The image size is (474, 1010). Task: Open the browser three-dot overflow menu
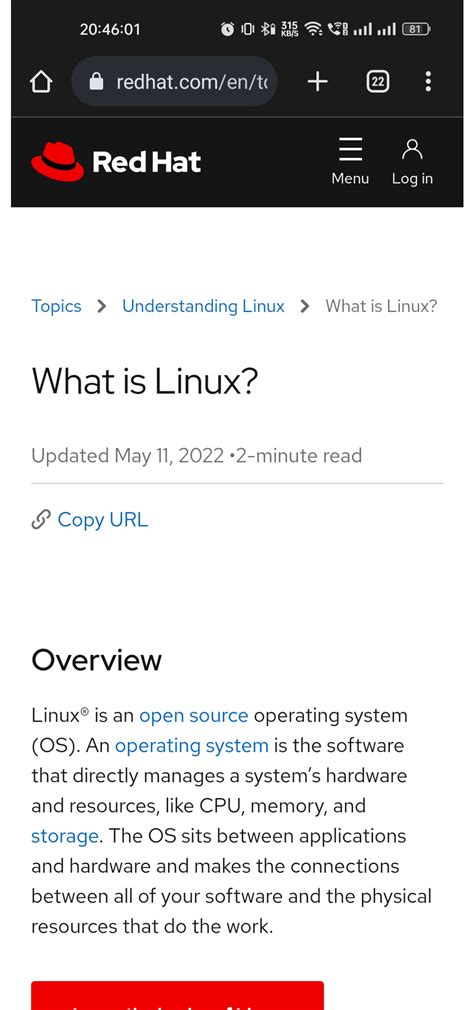428,82
